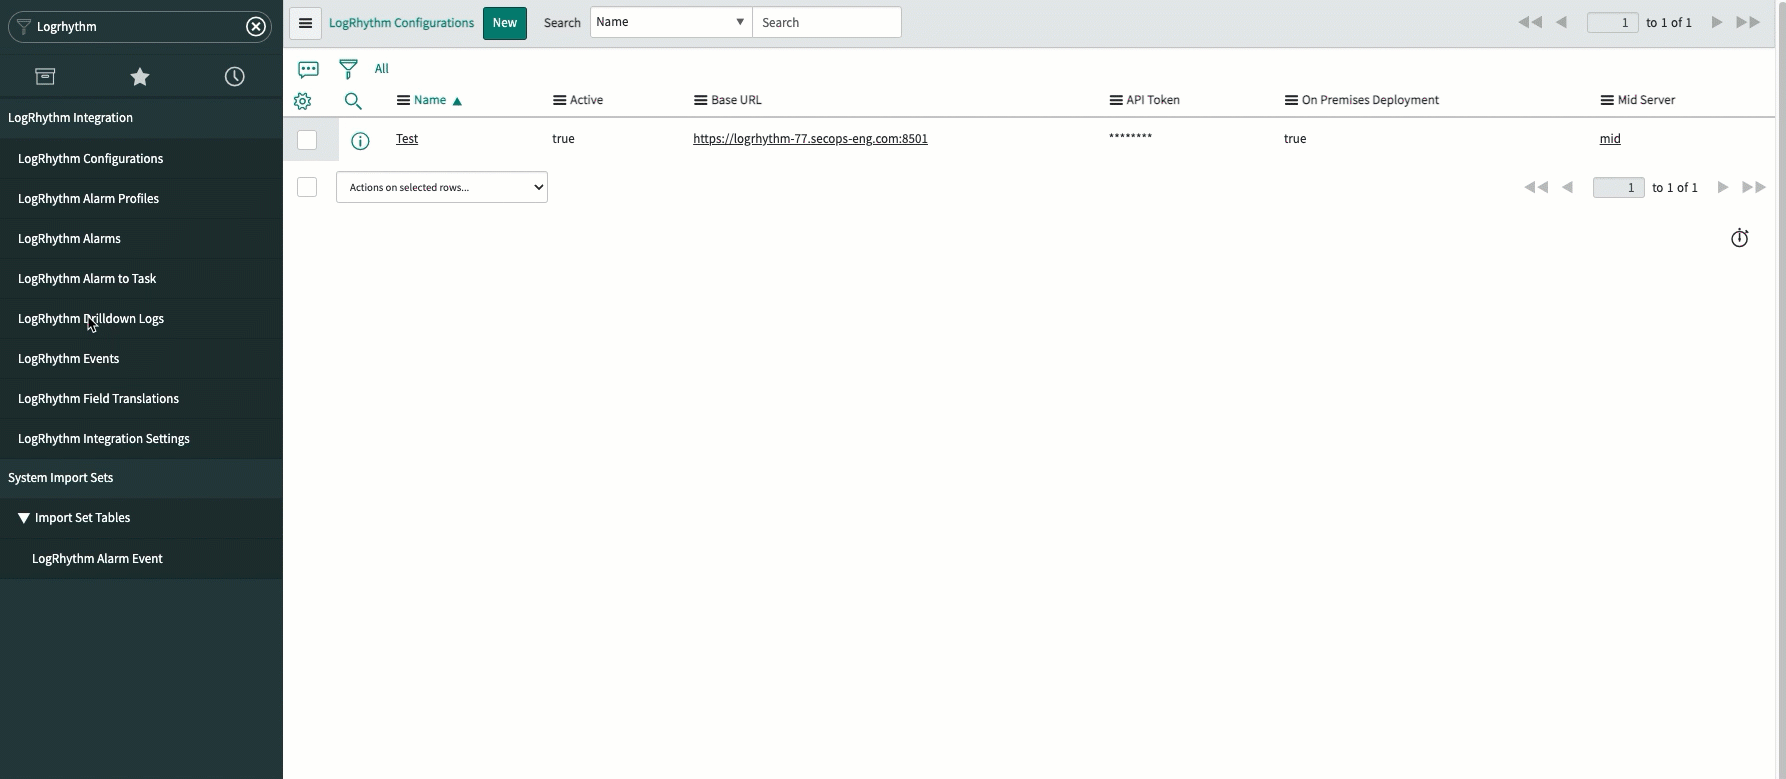The height and width of the screenshot is (779, 1786).
Task: Sort by the API Token column header
Action: [x=1153, y=100]
